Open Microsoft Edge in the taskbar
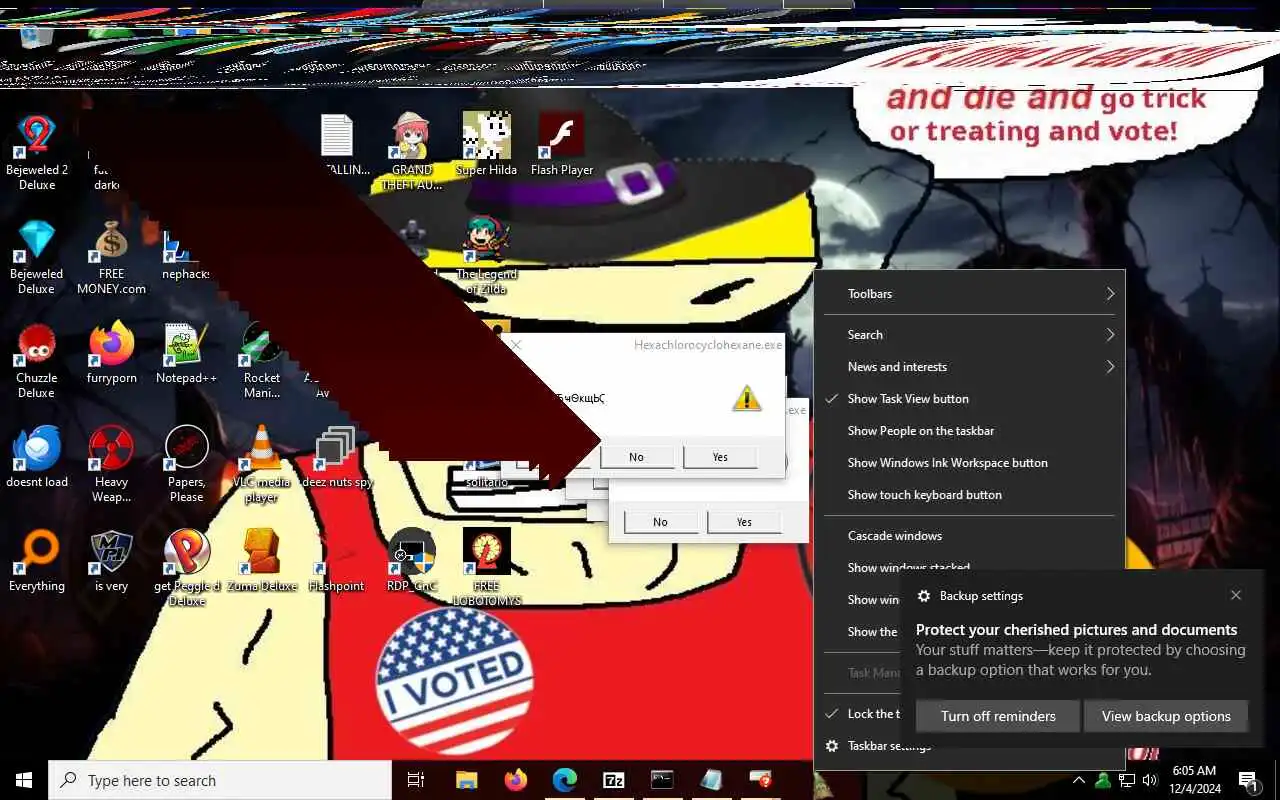Viewport: 1280px width, 800px height. (565, 780)
